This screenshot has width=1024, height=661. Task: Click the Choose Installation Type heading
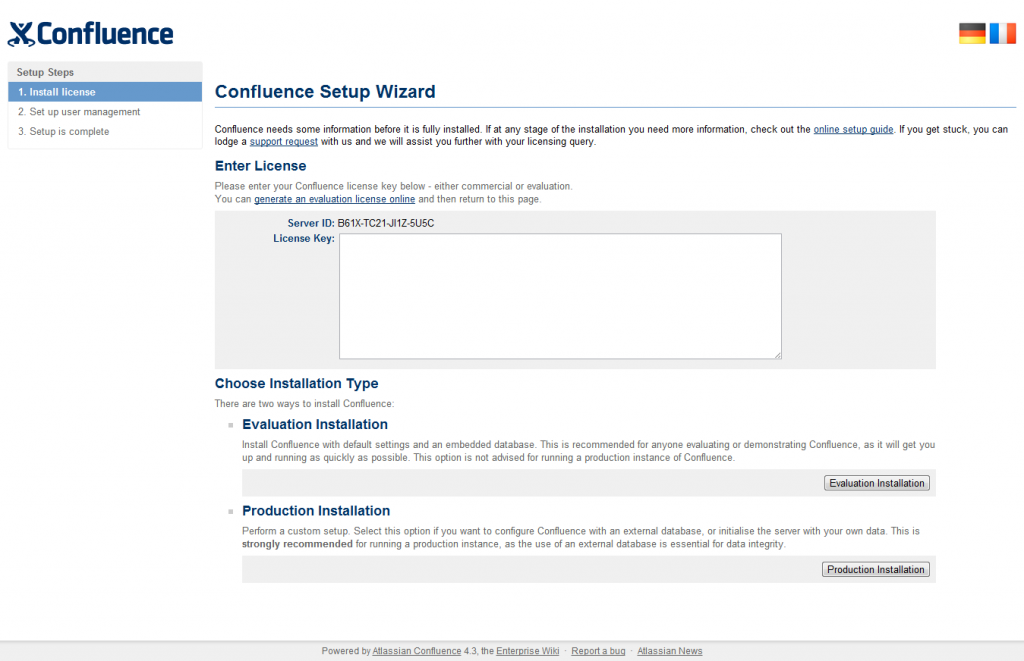[x=296, y=383]
